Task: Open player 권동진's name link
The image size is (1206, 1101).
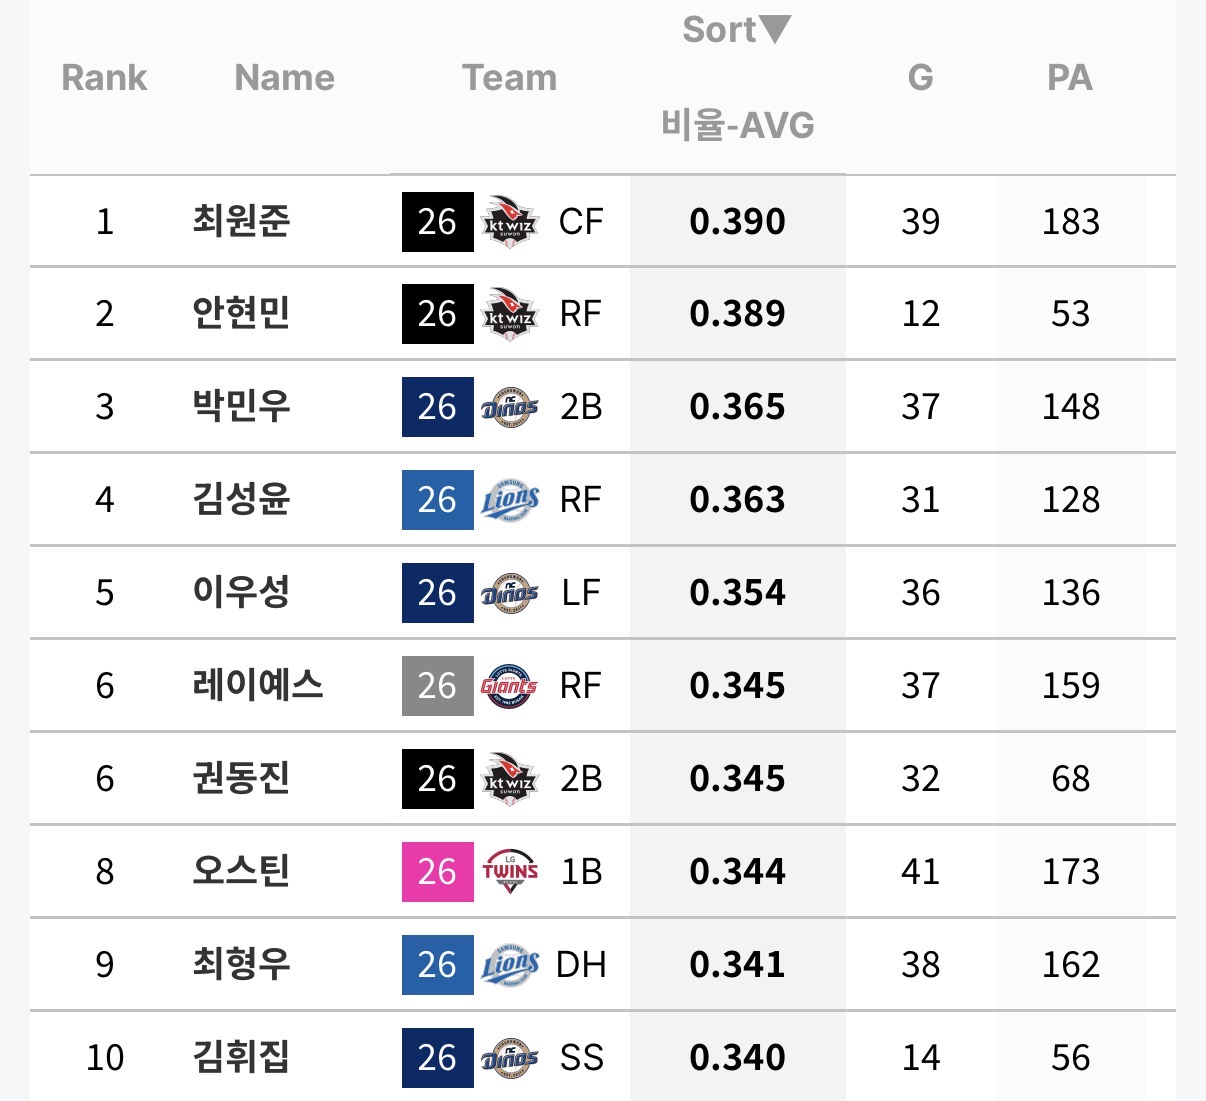Action: click(241, 778)
